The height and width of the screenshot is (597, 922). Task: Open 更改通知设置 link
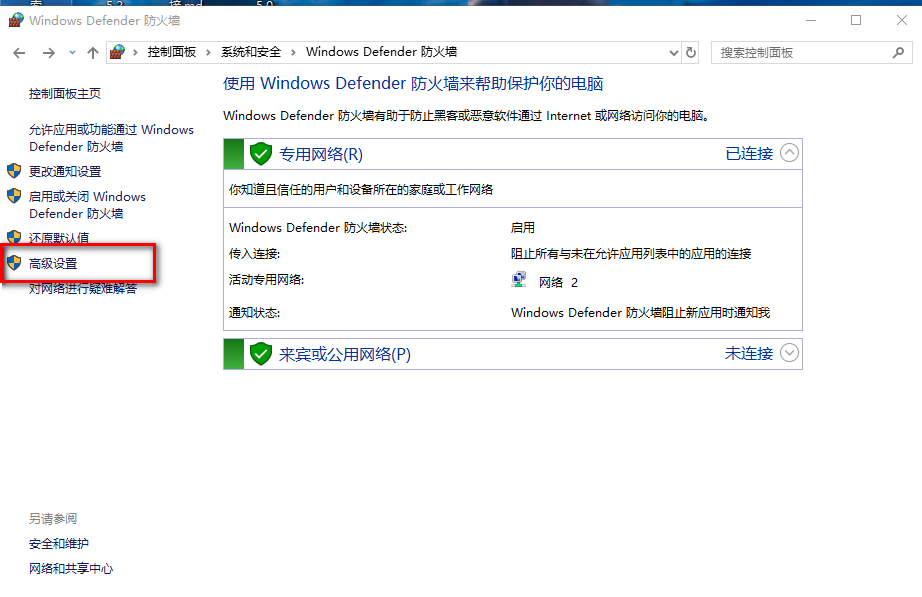click(65, 171)
